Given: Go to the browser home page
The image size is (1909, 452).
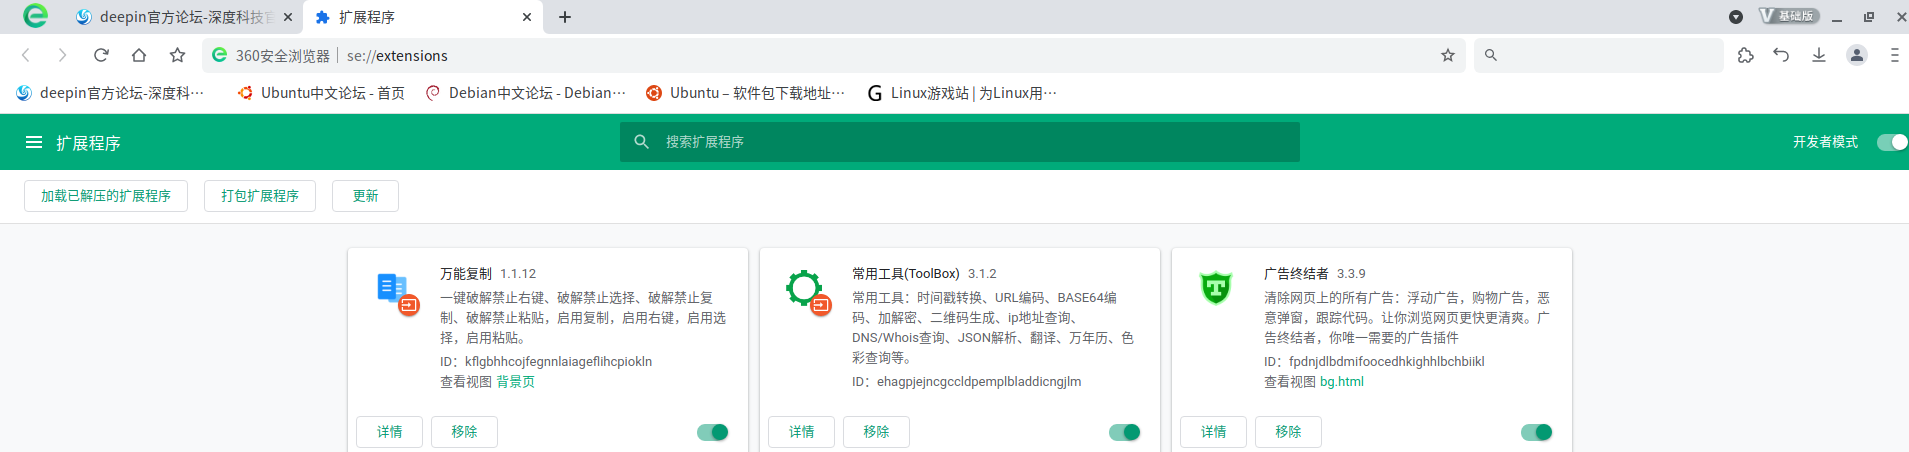Looking at the screenshot, I should click(x=139, y=55).
